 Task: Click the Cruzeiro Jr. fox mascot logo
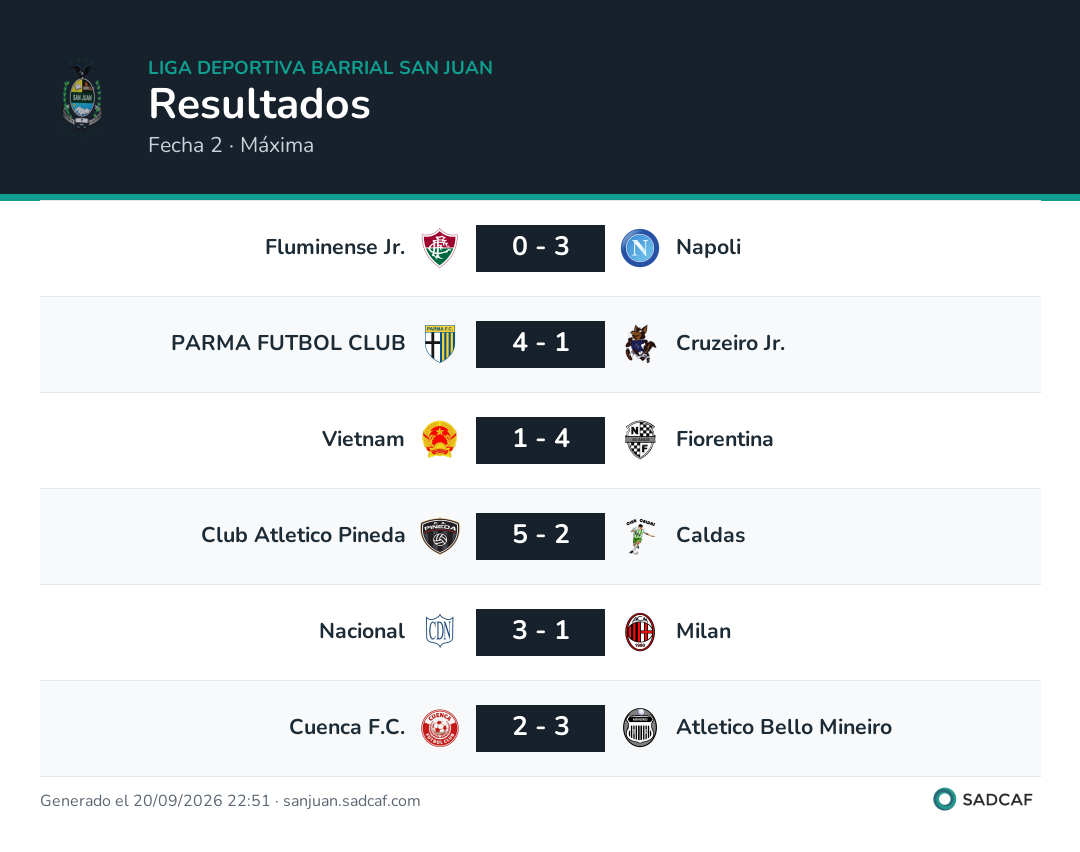[640, 344]
